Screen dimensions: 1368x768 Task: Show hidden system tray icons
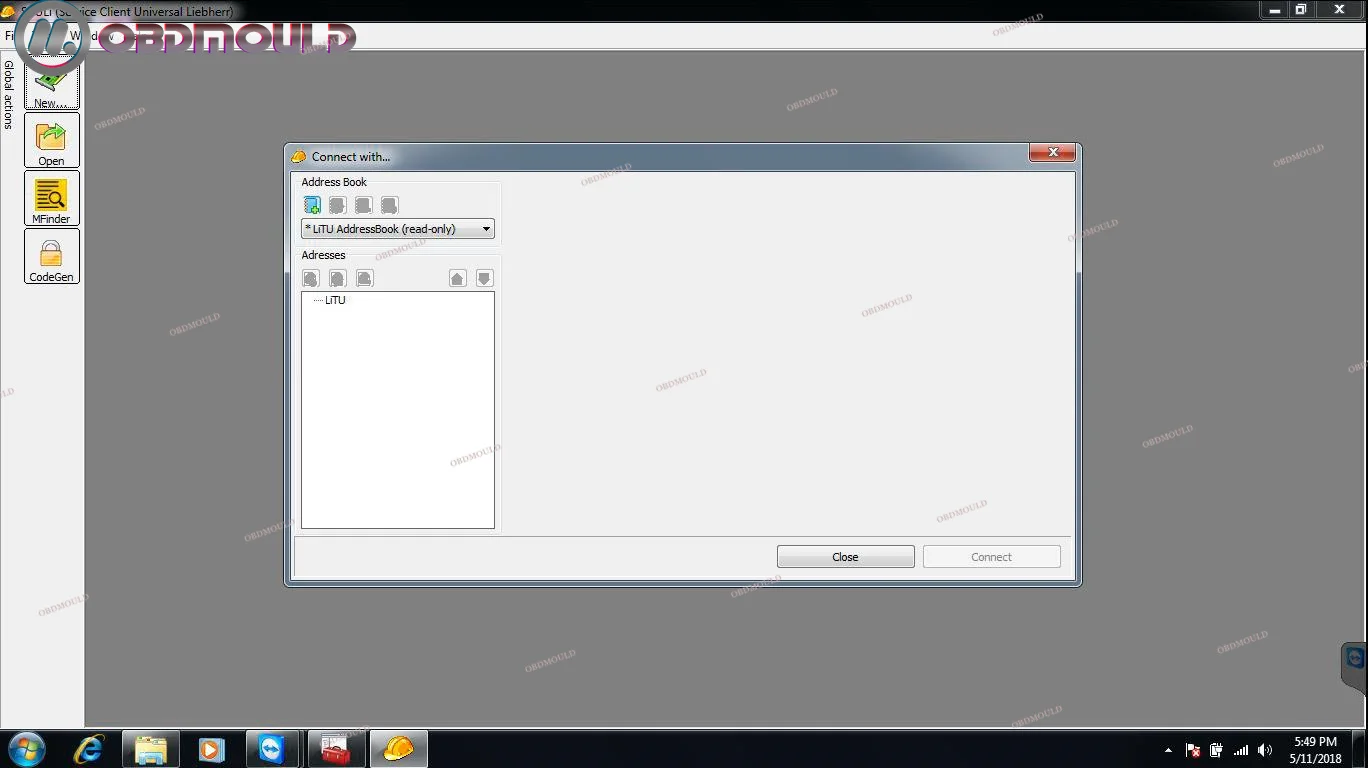(x=1168, y=750)
